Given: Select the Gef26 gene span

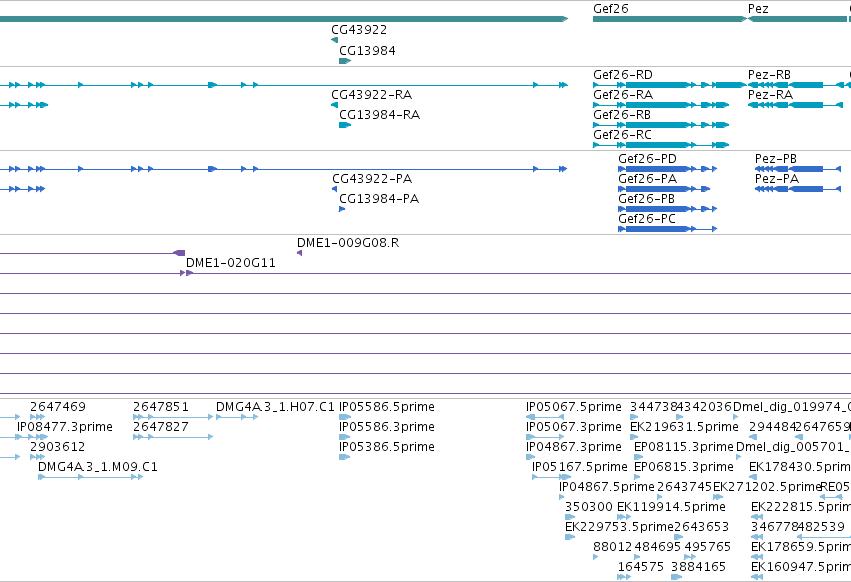Looking at the screenshot, I should (670, 19).
